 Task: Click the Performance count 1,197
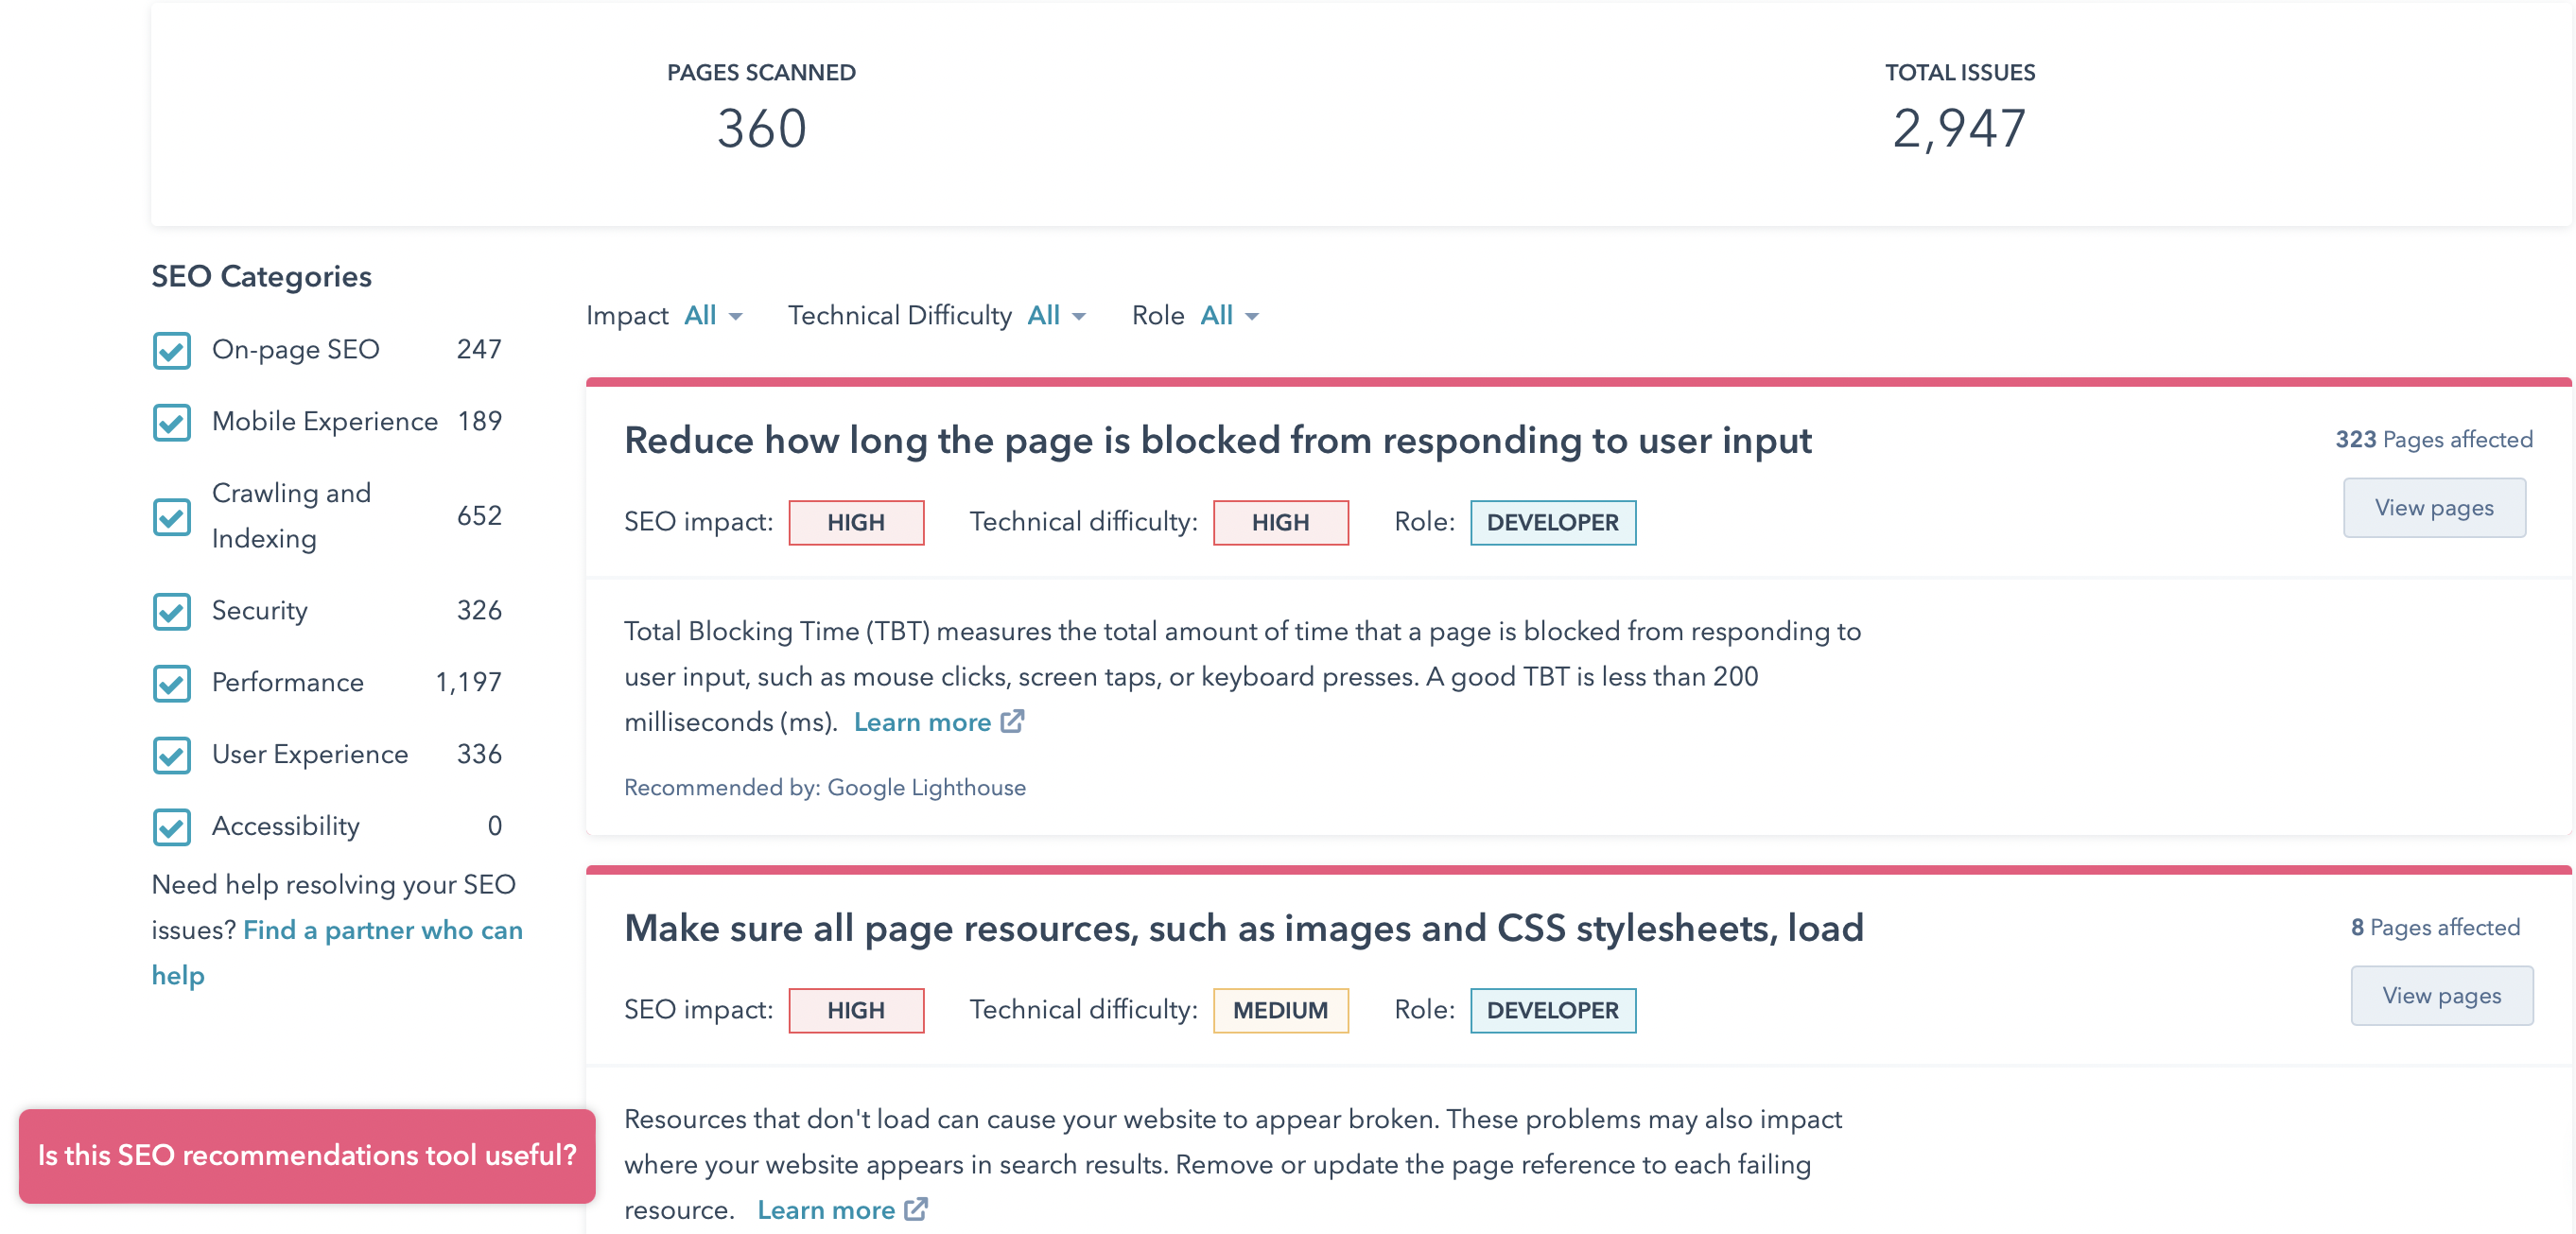coord(468,683)
